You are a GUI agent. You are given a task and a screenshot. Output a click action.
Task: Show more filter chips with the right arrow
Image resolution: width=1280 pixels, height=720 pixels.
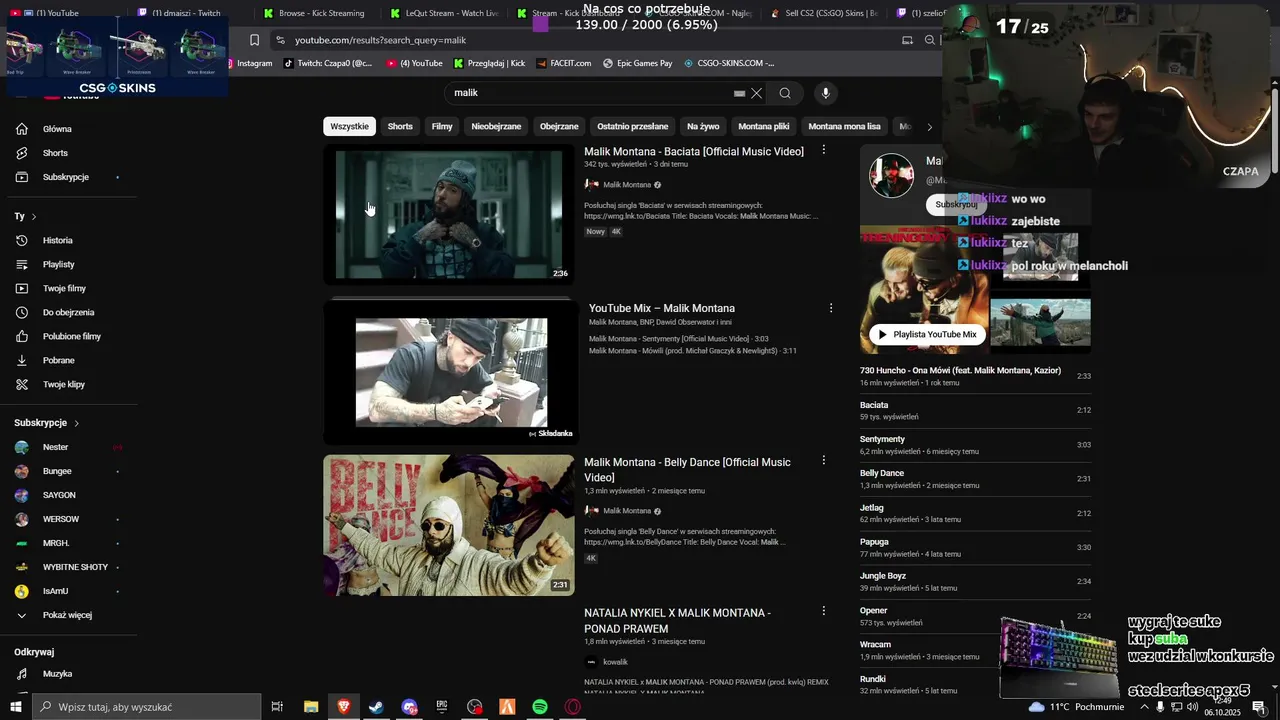pyautogui.click(x=929, y=127)
